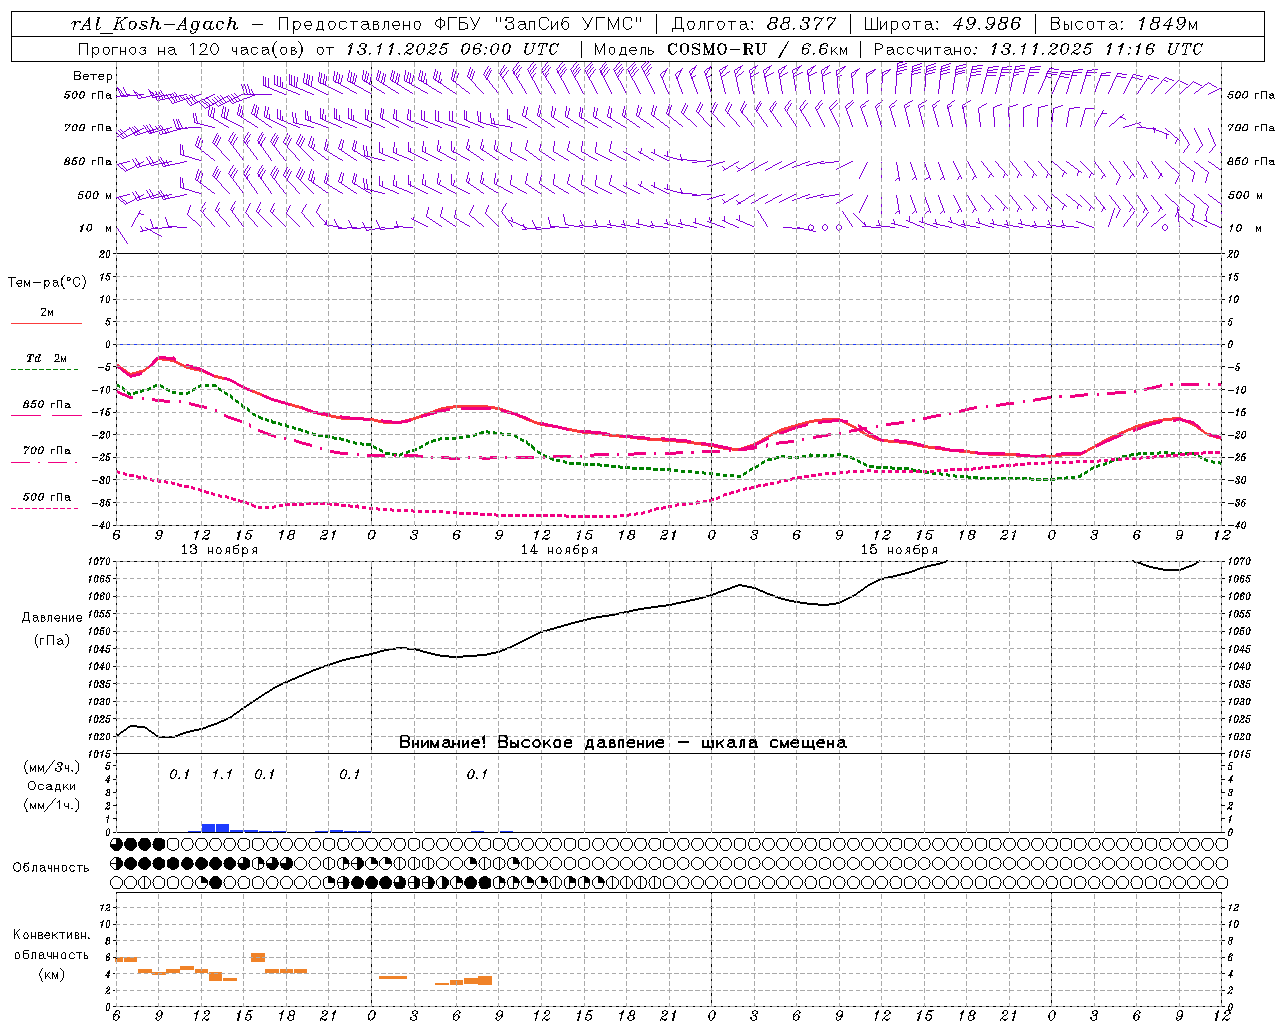
Task: Click the pink dash-dot line sample under '700 гПа'
Action: click(44, 462)
